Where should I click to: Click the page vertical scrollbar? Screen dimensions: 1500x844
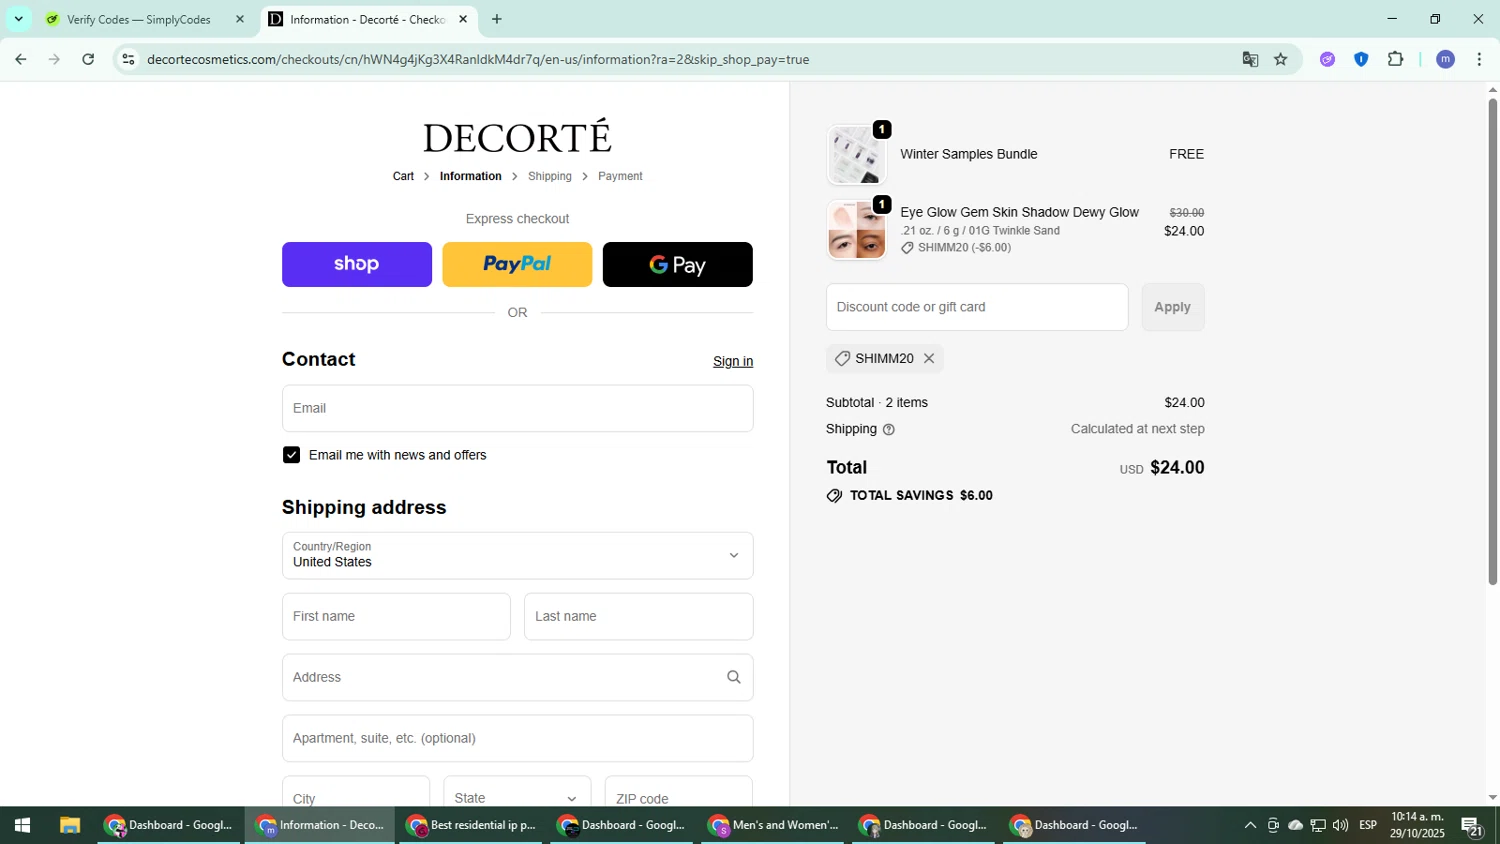coord(1492,340)
